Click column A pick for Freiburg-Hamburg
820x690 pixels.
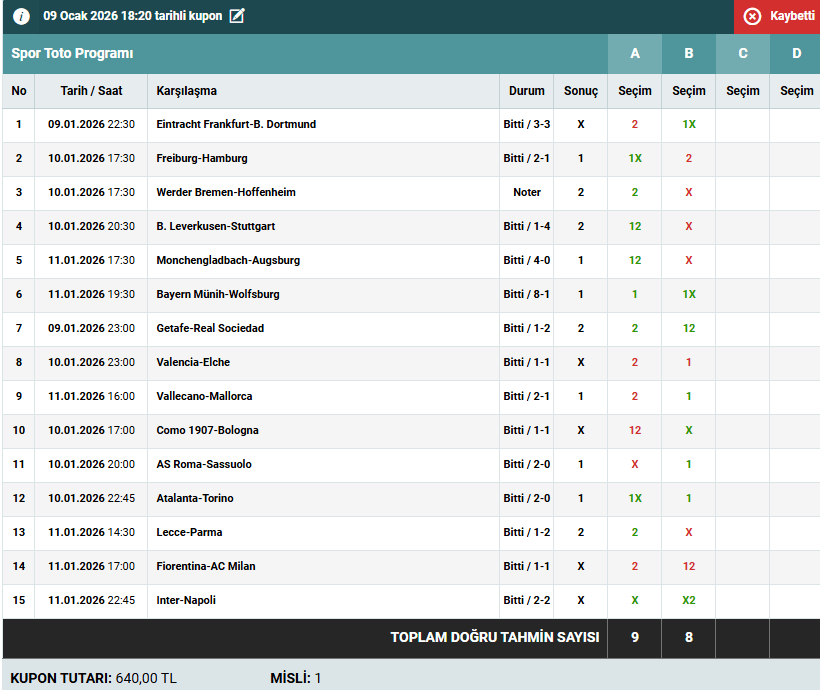pyautogui.click(x=635, y=159)
